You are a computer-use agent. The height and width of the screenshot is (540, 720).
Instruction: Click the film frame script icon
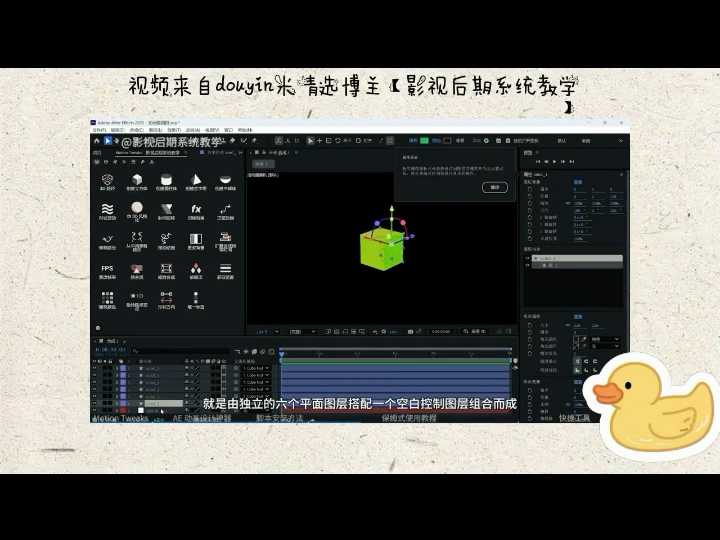tap(166, 268)
